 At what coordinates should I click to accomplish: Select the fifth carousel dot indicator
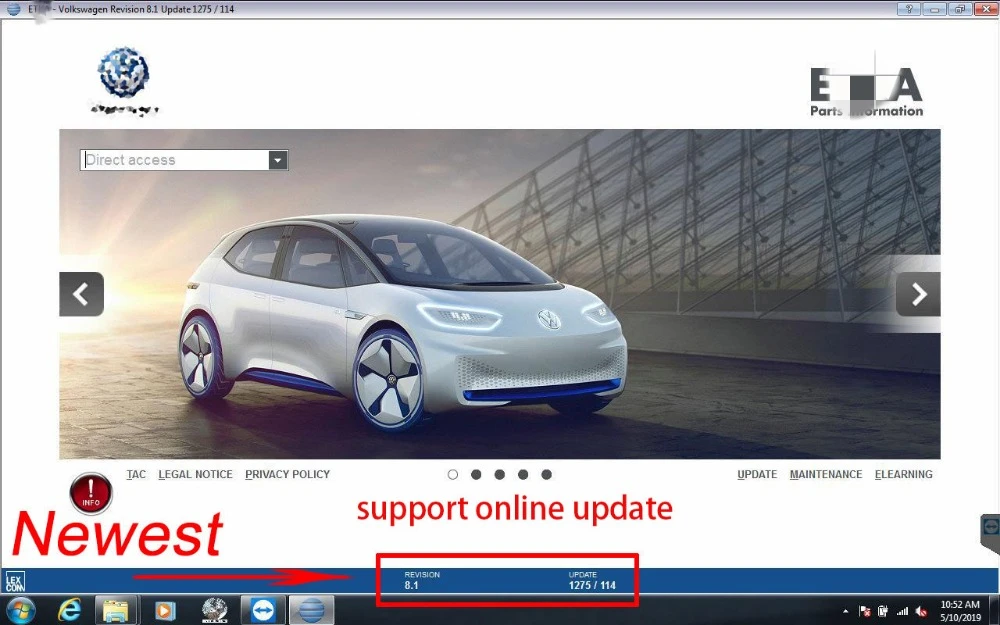coord(547,474)
